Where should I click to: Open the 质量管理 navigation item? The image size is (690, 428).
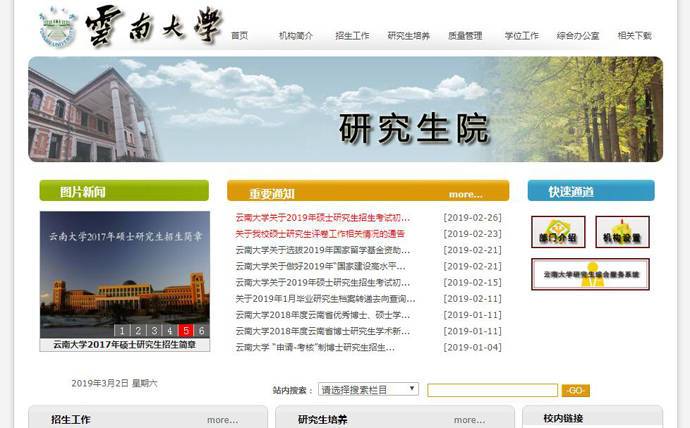465,36
